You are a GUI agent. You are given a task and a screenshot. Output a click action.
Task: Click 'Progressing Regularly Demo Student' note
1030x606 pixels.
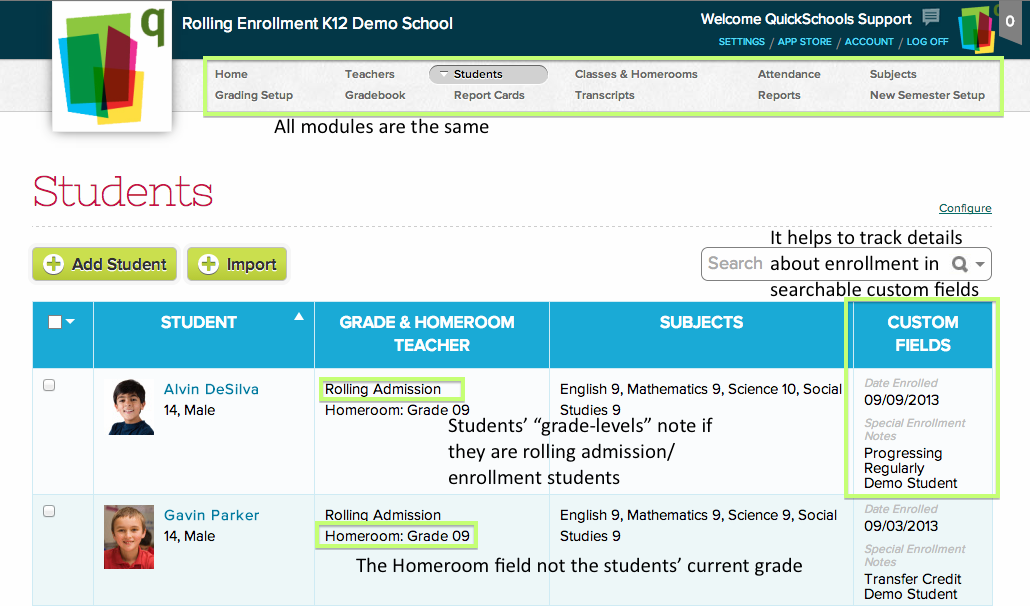pos(910,468)
